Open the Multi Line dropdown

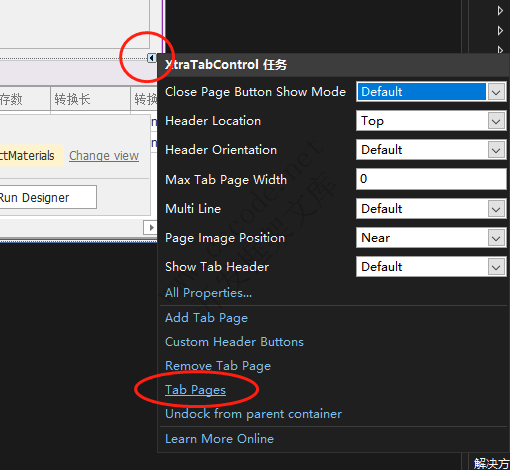(x=496, y=209)
